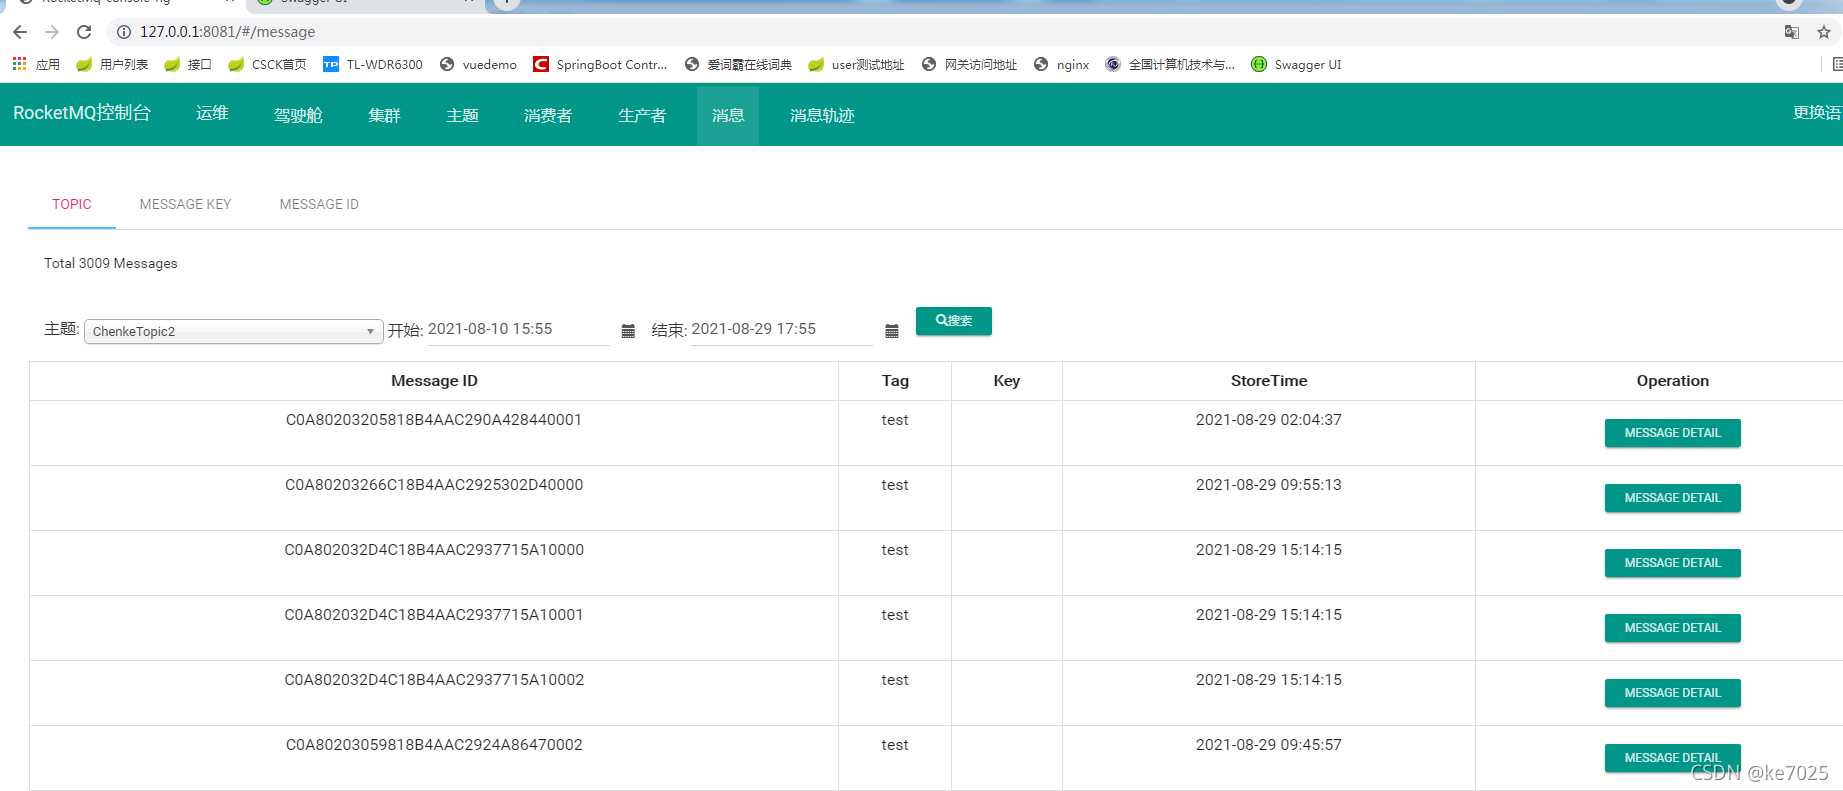Screen dimensions: 1843x791
Task: Open MESSAGE DETAIL for ID ending 715A10002
Action: pos(1673,693)
